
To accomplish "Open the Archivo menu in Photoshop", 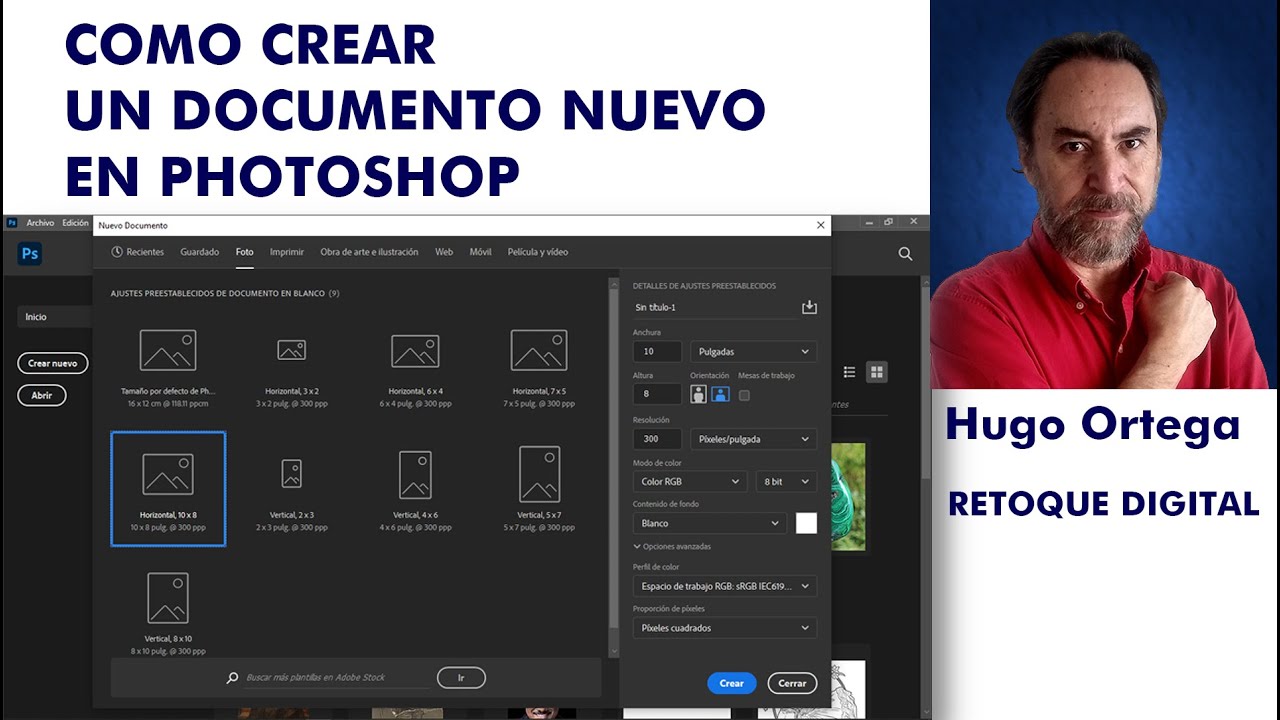I will point(40,223).
